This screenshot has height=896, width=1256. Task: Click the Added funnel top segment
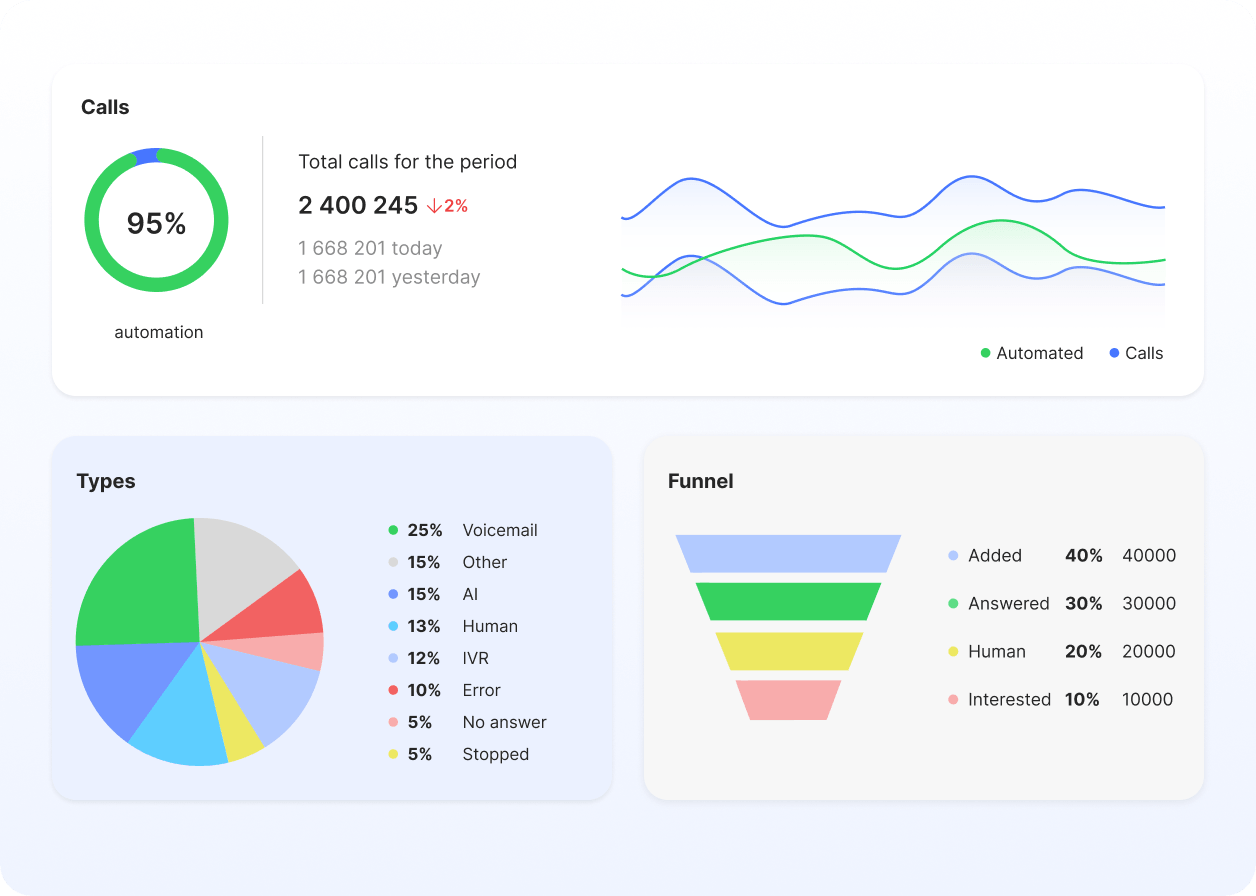click(788, 553)
